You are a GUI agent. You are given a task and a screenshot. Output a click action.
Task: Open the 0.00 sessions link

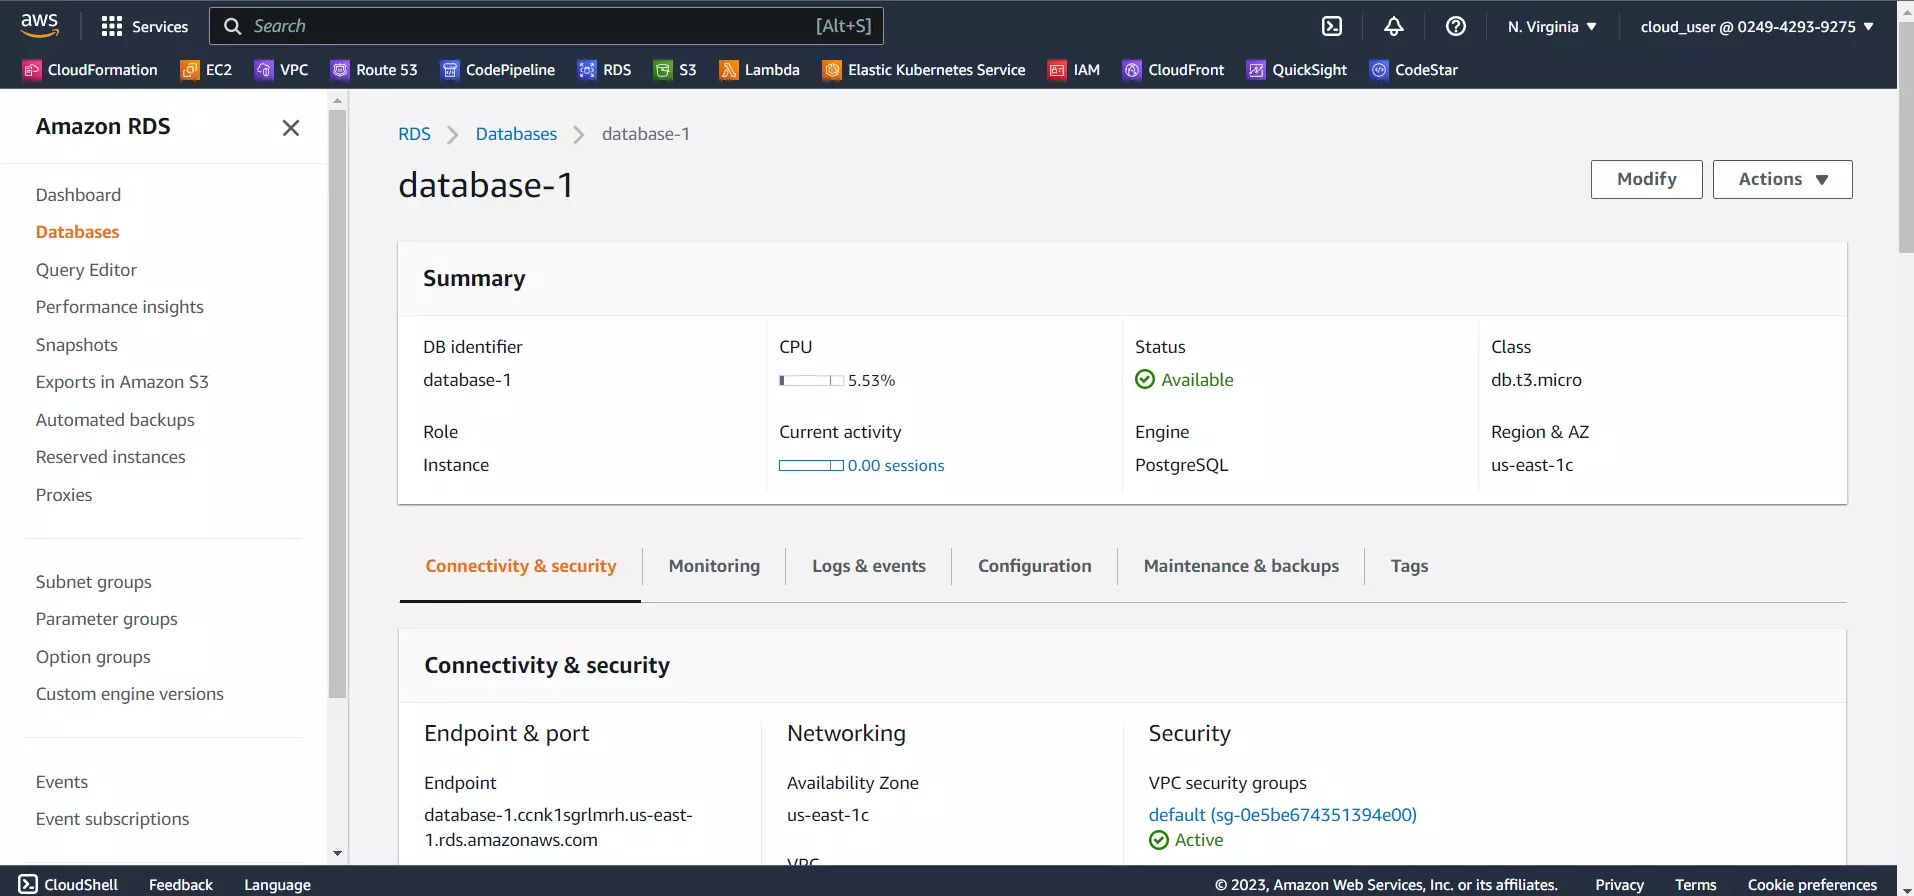(x=896, y=466)
